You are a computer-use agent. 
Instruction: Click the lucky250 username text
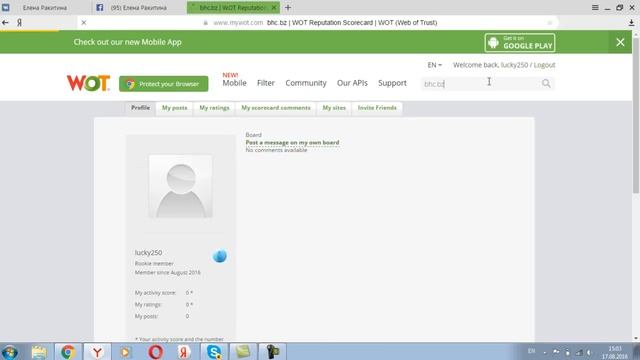(x=149, y=253)
